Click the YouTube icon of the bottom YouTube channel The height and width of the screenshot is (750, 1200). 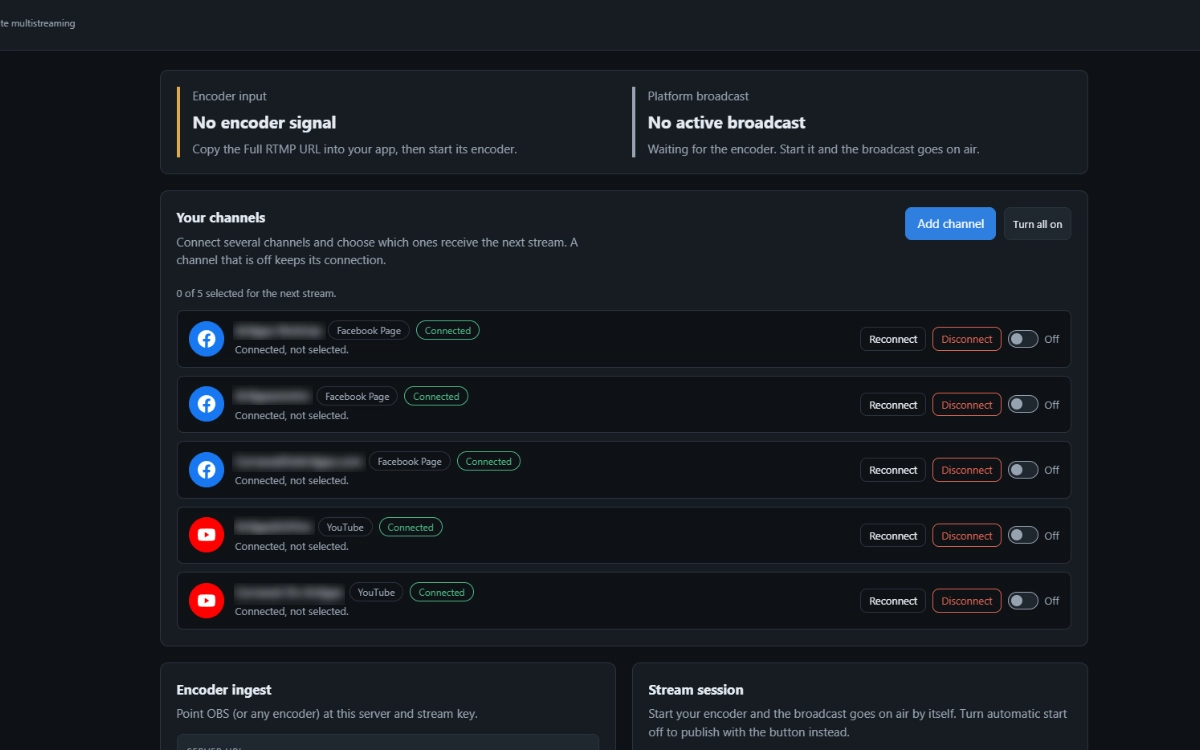(x=206, y=601)
